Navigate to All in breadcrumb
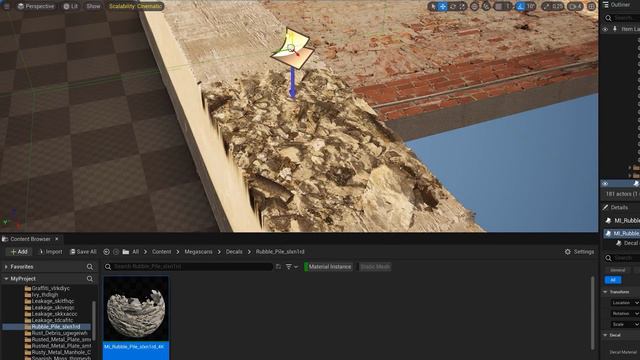The width and height of the screenshot is (640, 360). [x=136, y=252]
